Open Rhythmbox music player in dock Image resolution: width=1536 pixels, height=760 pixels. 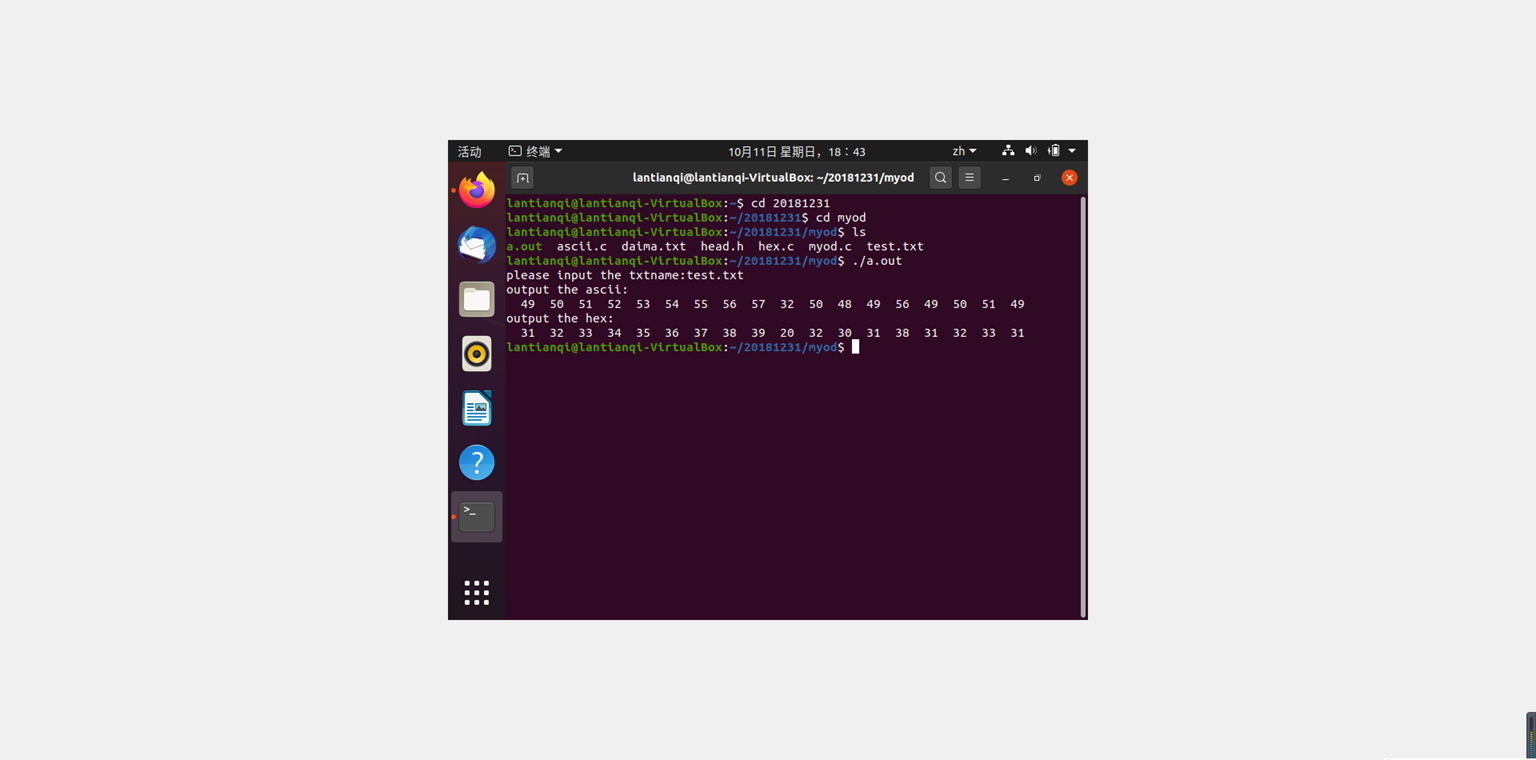[x=477, y=354]
